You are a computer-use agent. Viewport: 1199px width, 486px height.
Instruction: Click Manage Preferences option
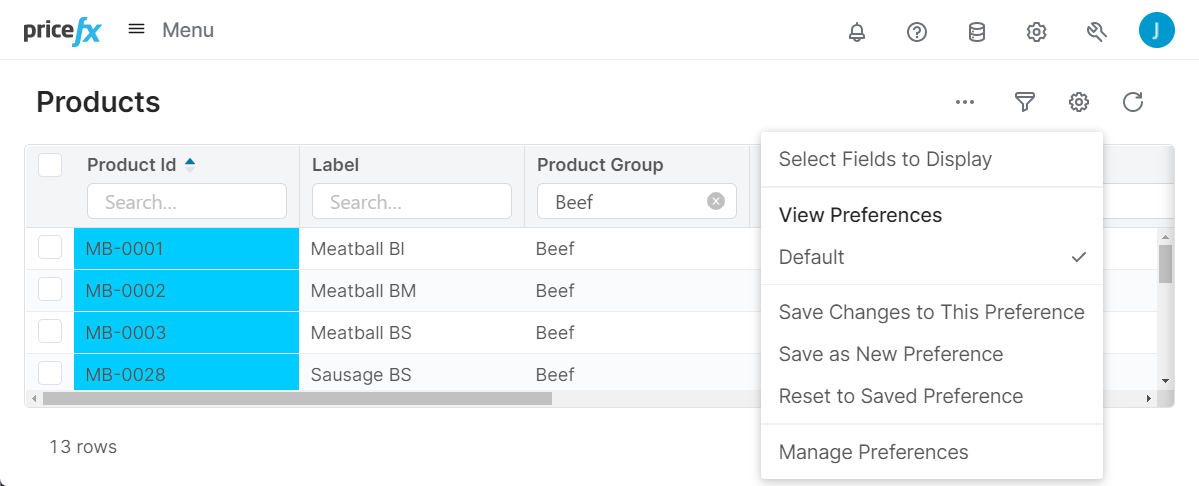873,452
